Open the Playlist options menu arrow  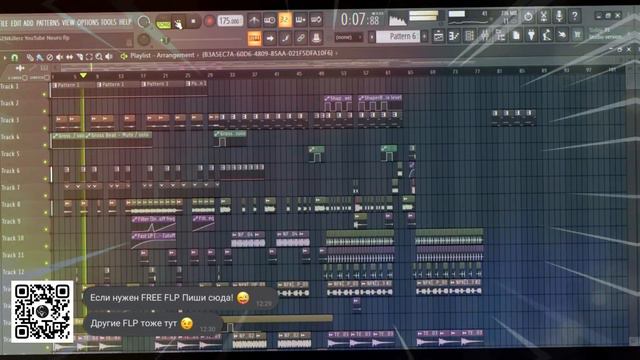5,58
